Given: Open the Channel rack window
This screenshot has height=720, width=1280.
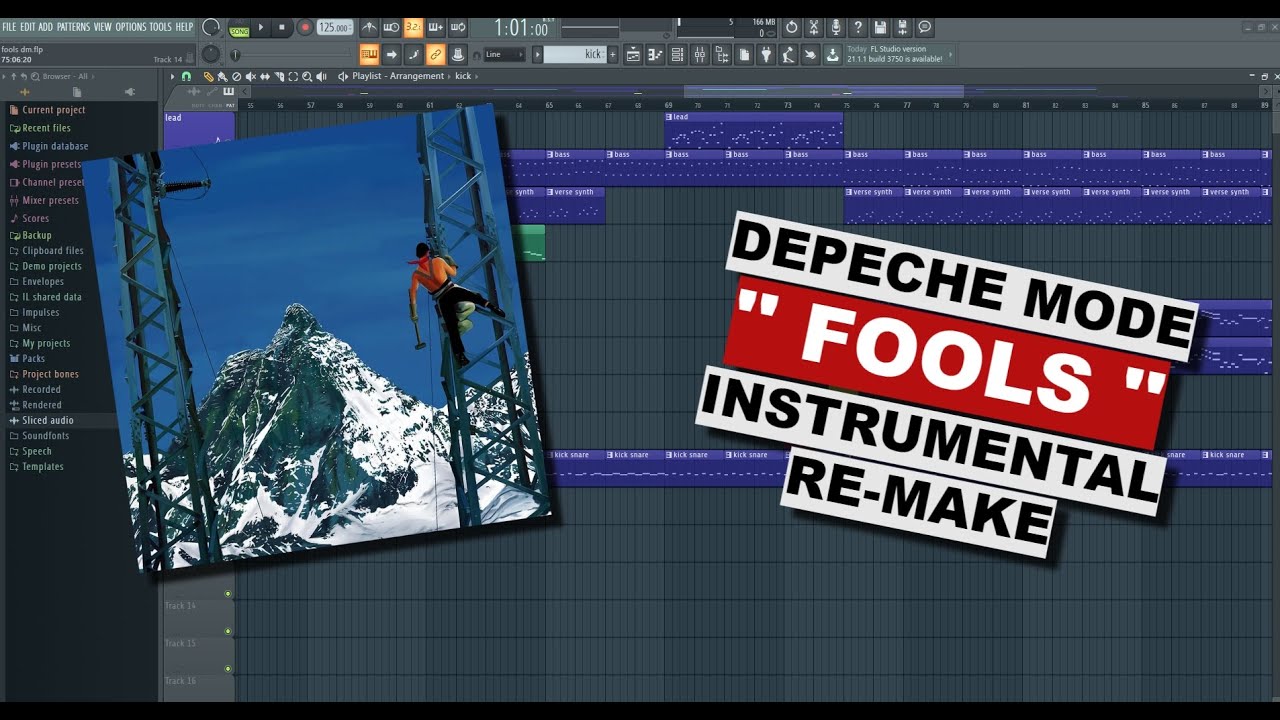Looking at the screenshot, I should (678, 54).
